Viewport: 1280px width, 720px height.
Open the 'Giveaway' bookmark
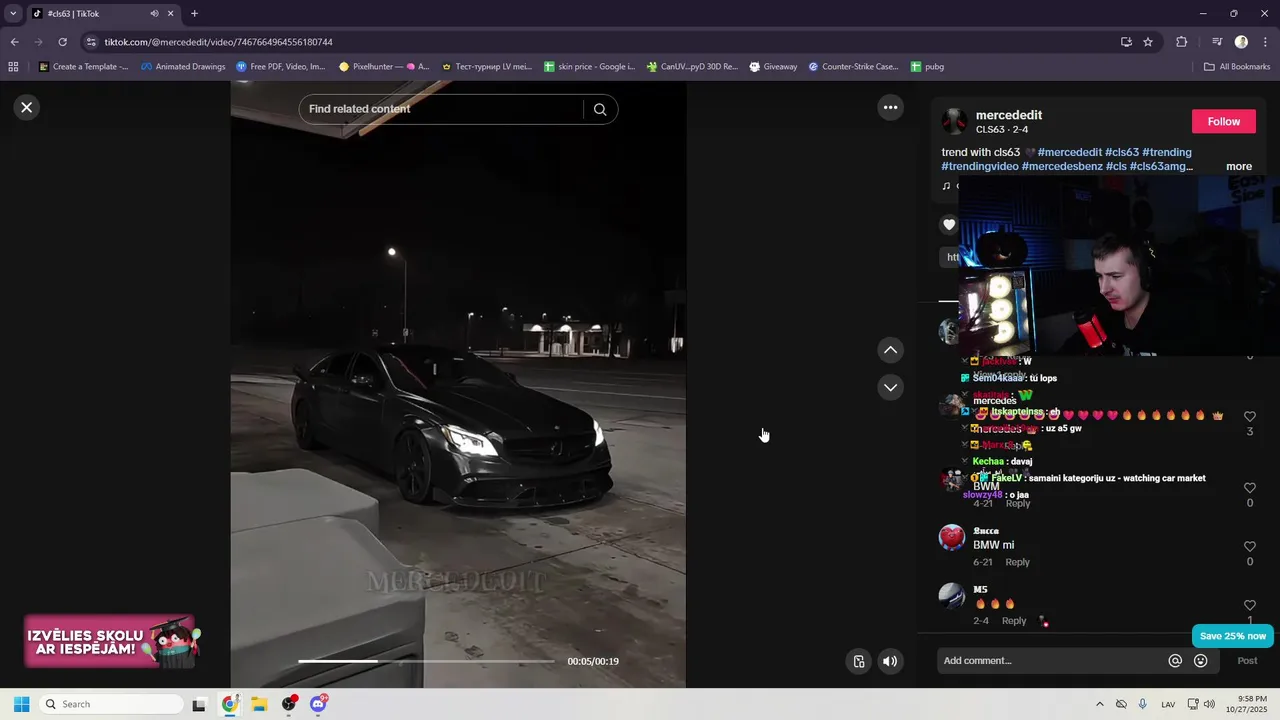(x=773, y=67)
